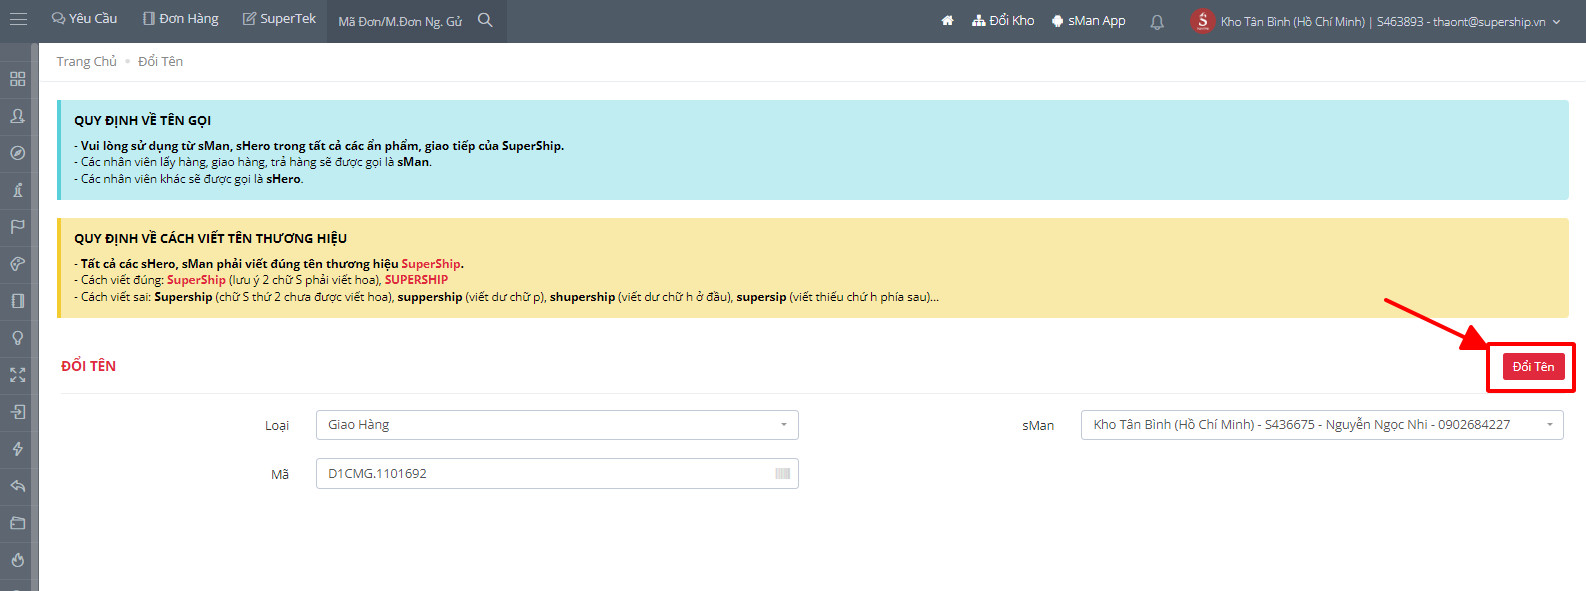This screenshot has width=1586, height=591.
Task: Open the reply arrow sidebar icon
Action: pyautogui.click(x=18, y=486)
